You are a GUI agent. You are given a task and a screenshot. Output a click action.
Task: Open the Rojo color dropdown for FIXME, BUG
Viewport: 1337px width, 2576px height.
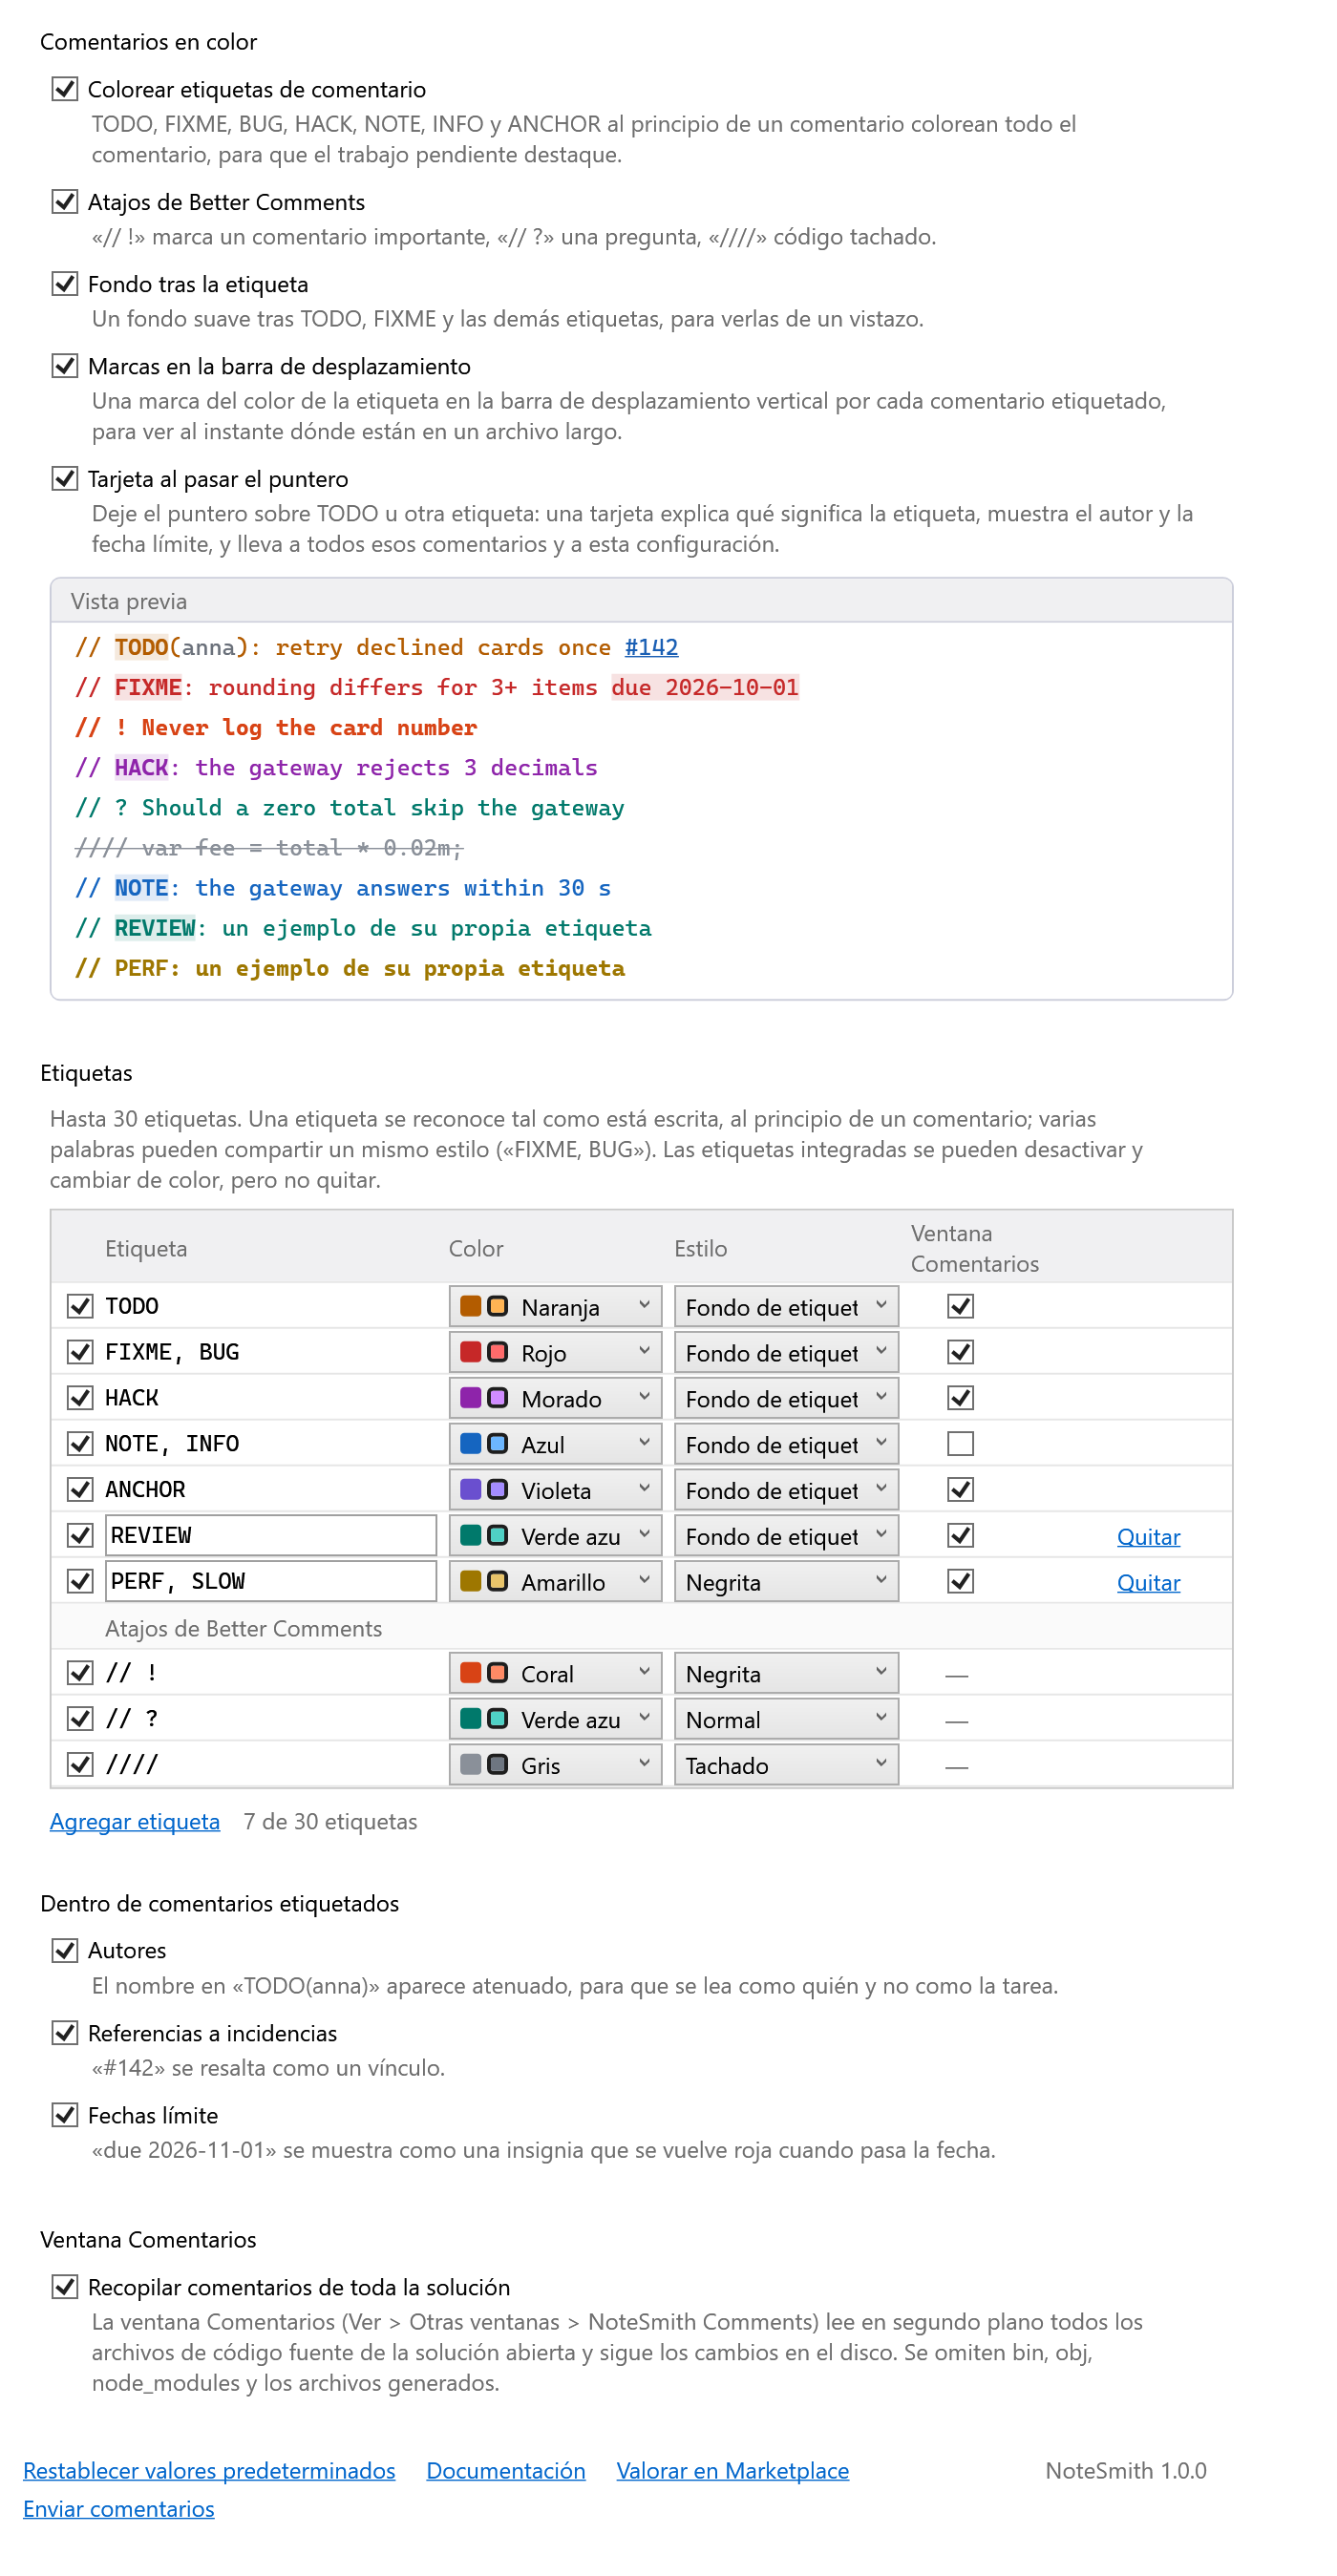pos(555,1353)
